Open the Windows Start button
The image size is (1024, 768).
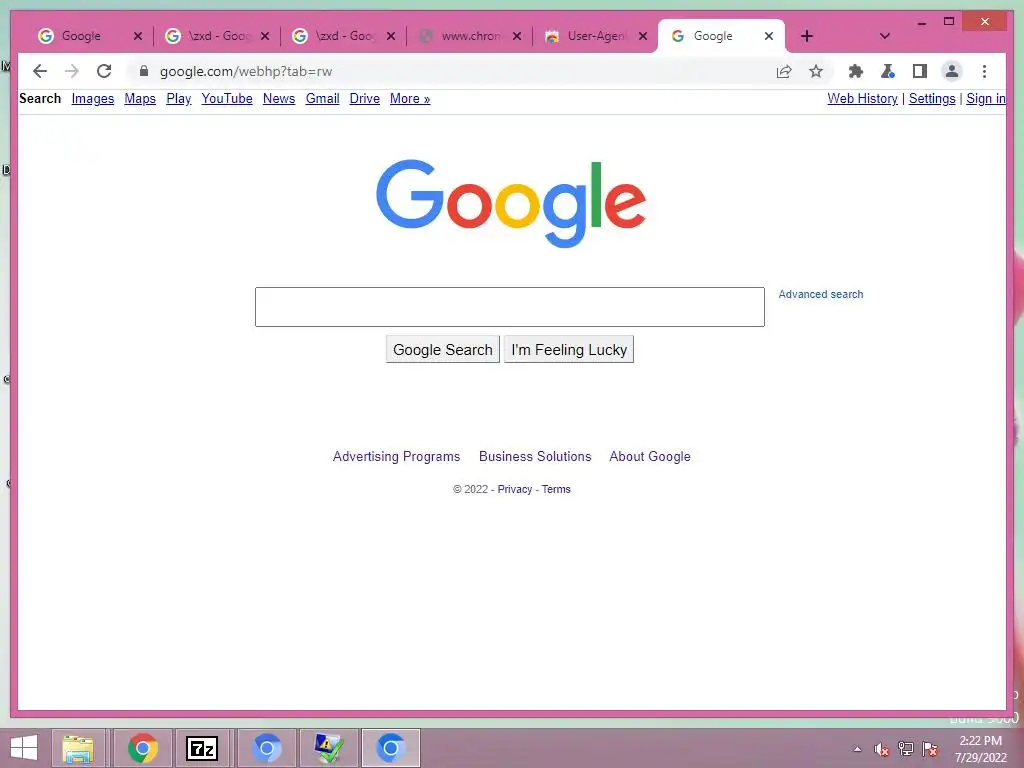click(24, 748)
